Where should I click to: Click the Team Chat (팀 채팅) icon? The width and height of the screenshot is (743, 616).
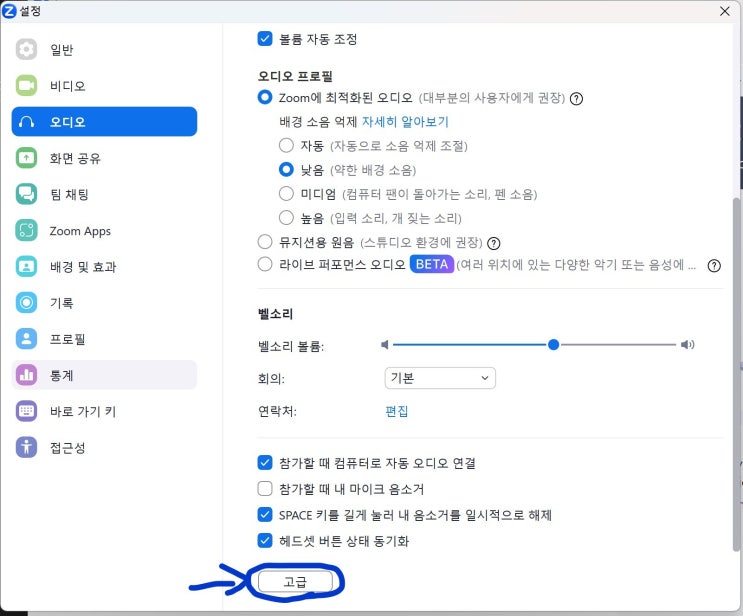pyautogui.click(x=26, y=194)
